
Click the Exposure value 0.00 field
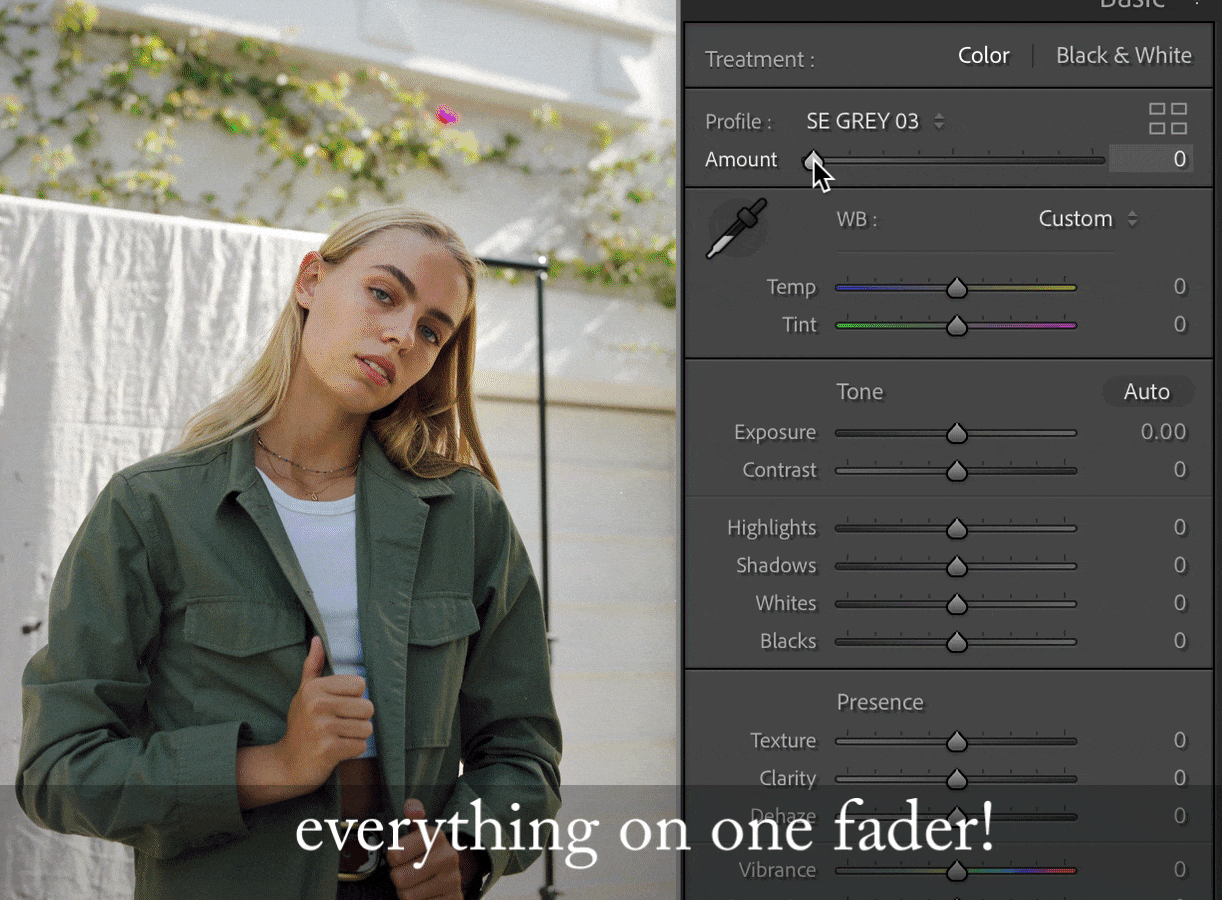pos(1162,432)
